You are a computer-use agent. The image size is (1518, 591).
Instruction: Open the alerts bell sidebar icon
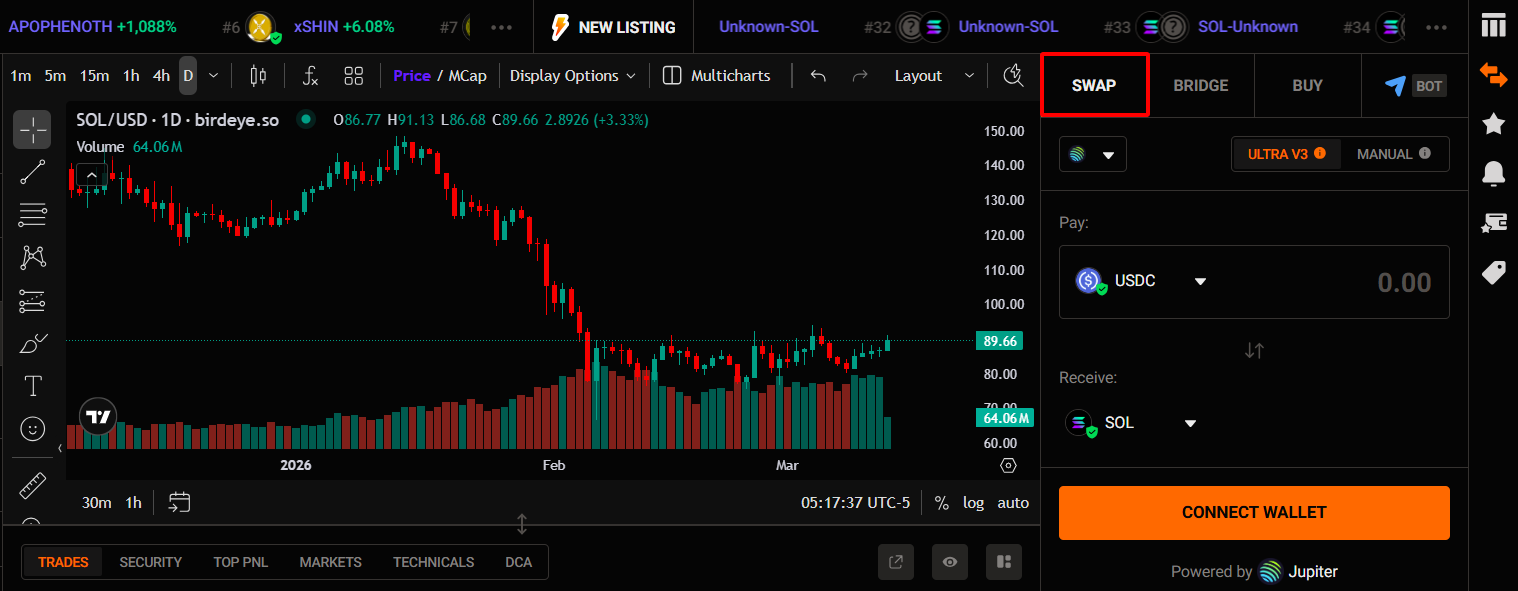coord(1493,173)
